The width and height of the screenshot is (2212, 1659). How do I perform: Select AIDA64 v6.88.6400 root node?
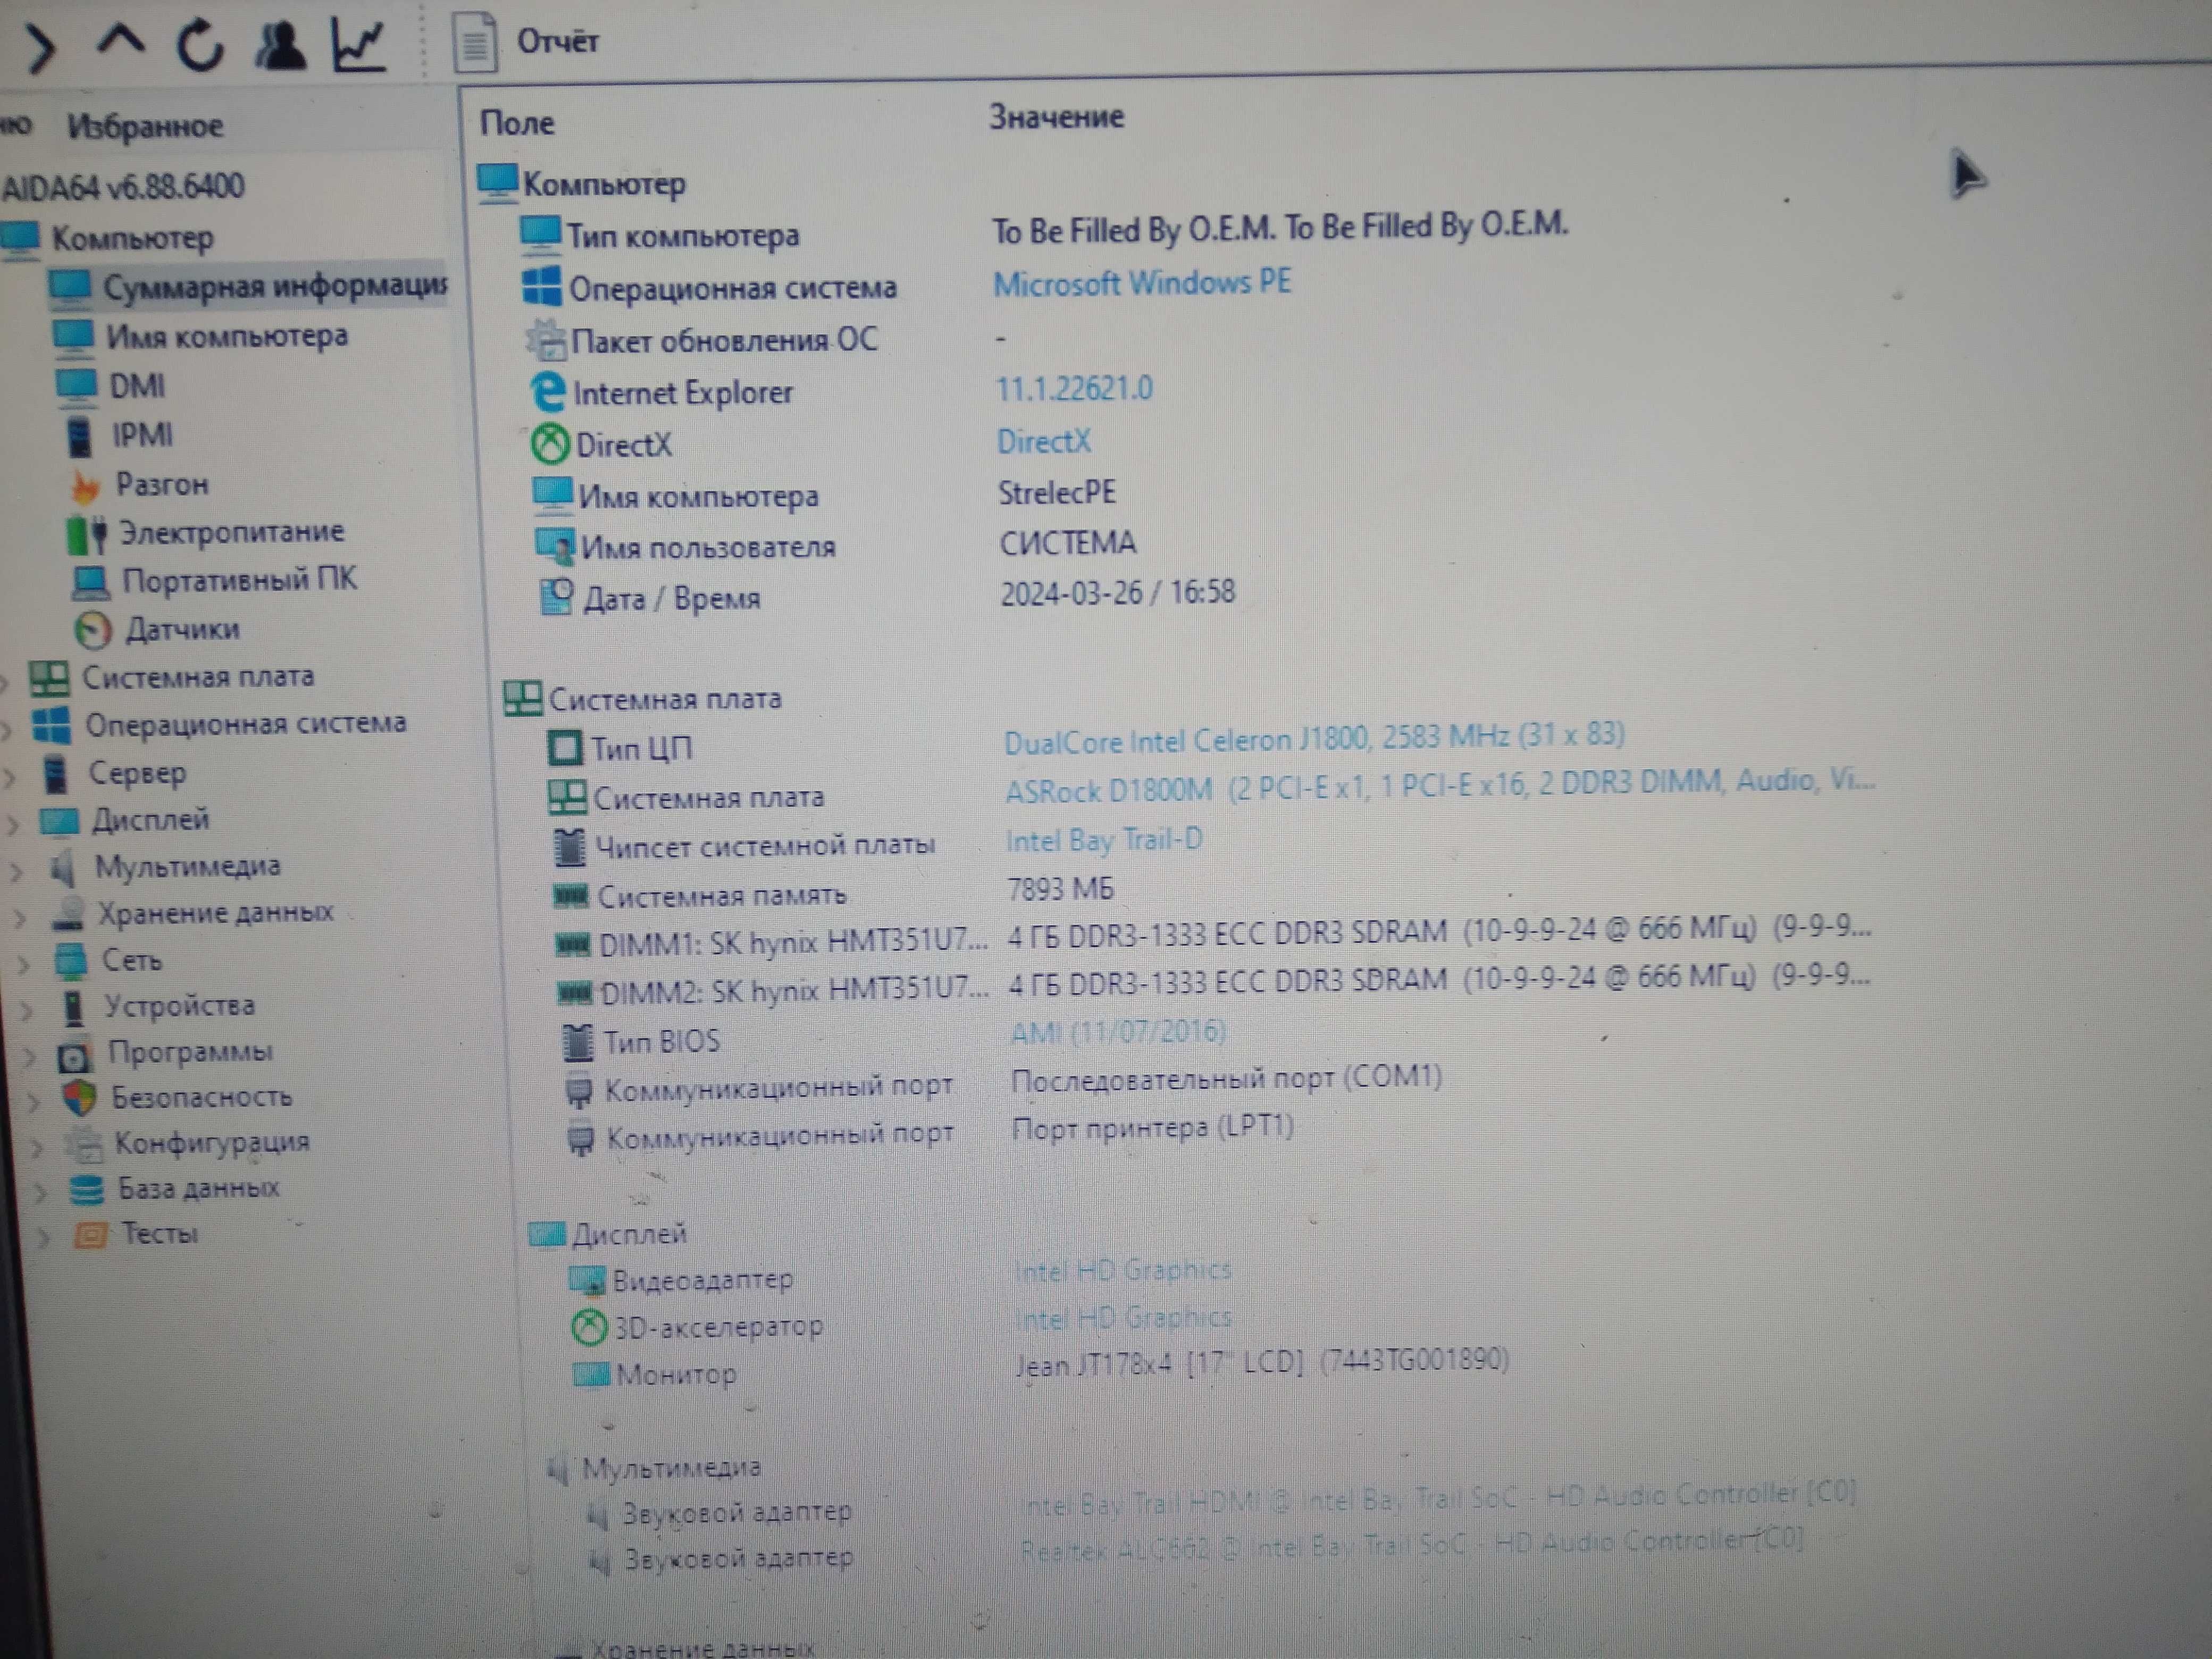[123, 186]
